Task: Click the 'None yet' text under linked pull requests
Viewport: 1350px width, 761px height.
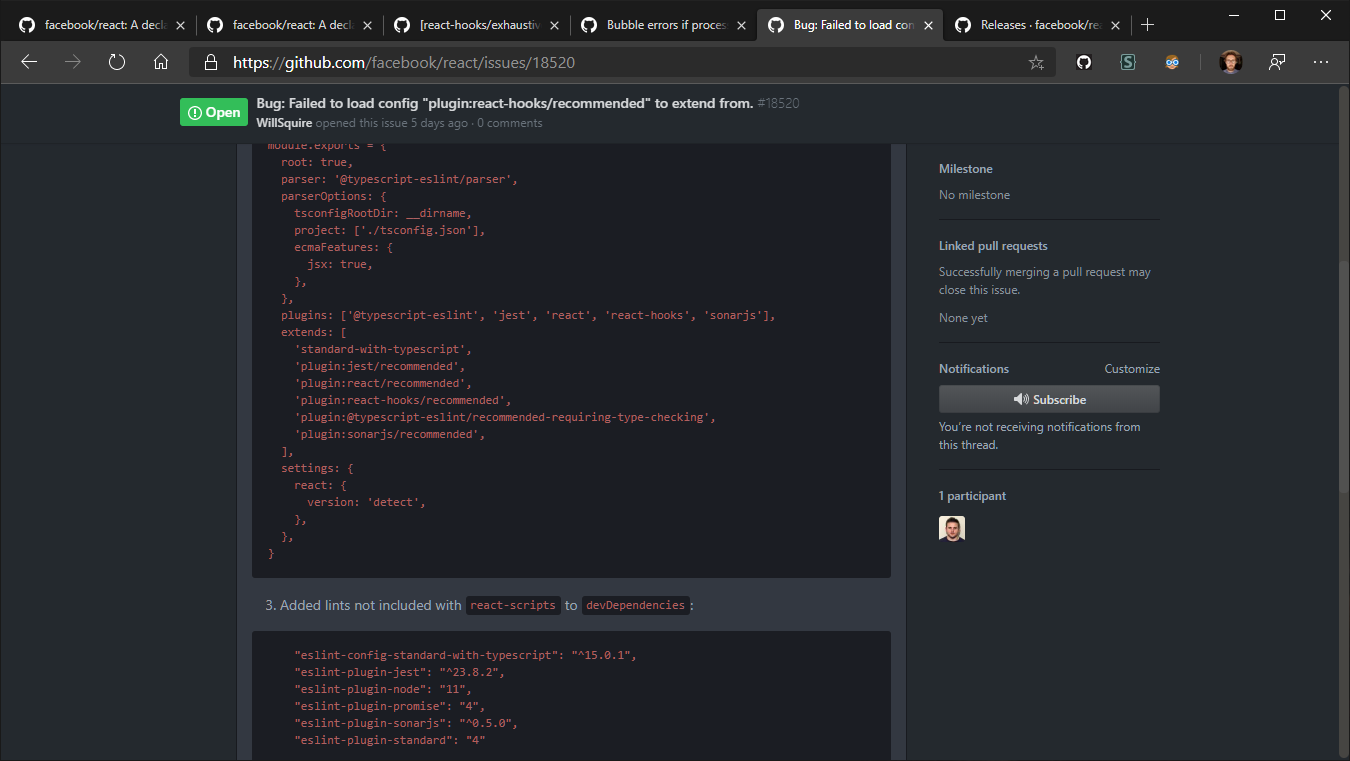Action: coord(963,318)
